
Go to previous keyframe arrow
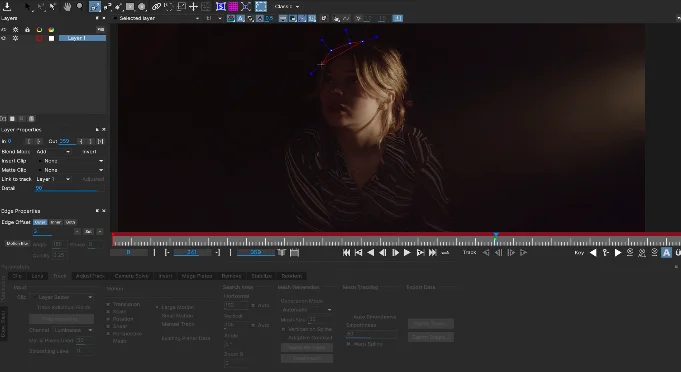point(593,253)
